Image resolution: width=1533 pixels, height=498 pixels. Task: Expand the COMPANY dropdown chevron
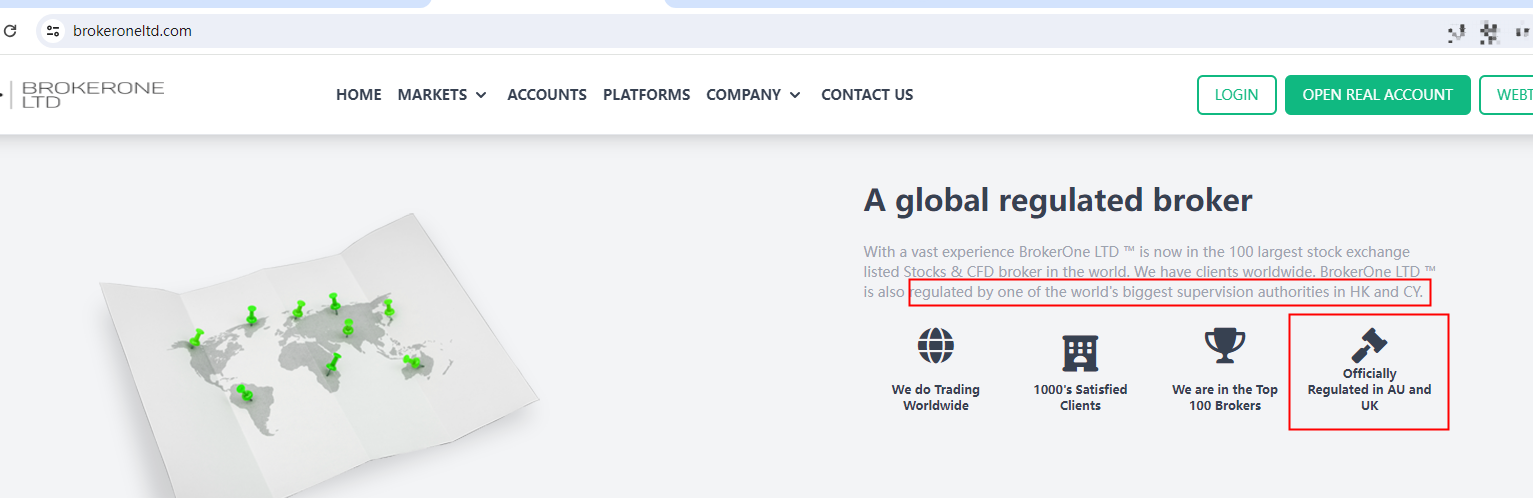[x=795, y=95]
